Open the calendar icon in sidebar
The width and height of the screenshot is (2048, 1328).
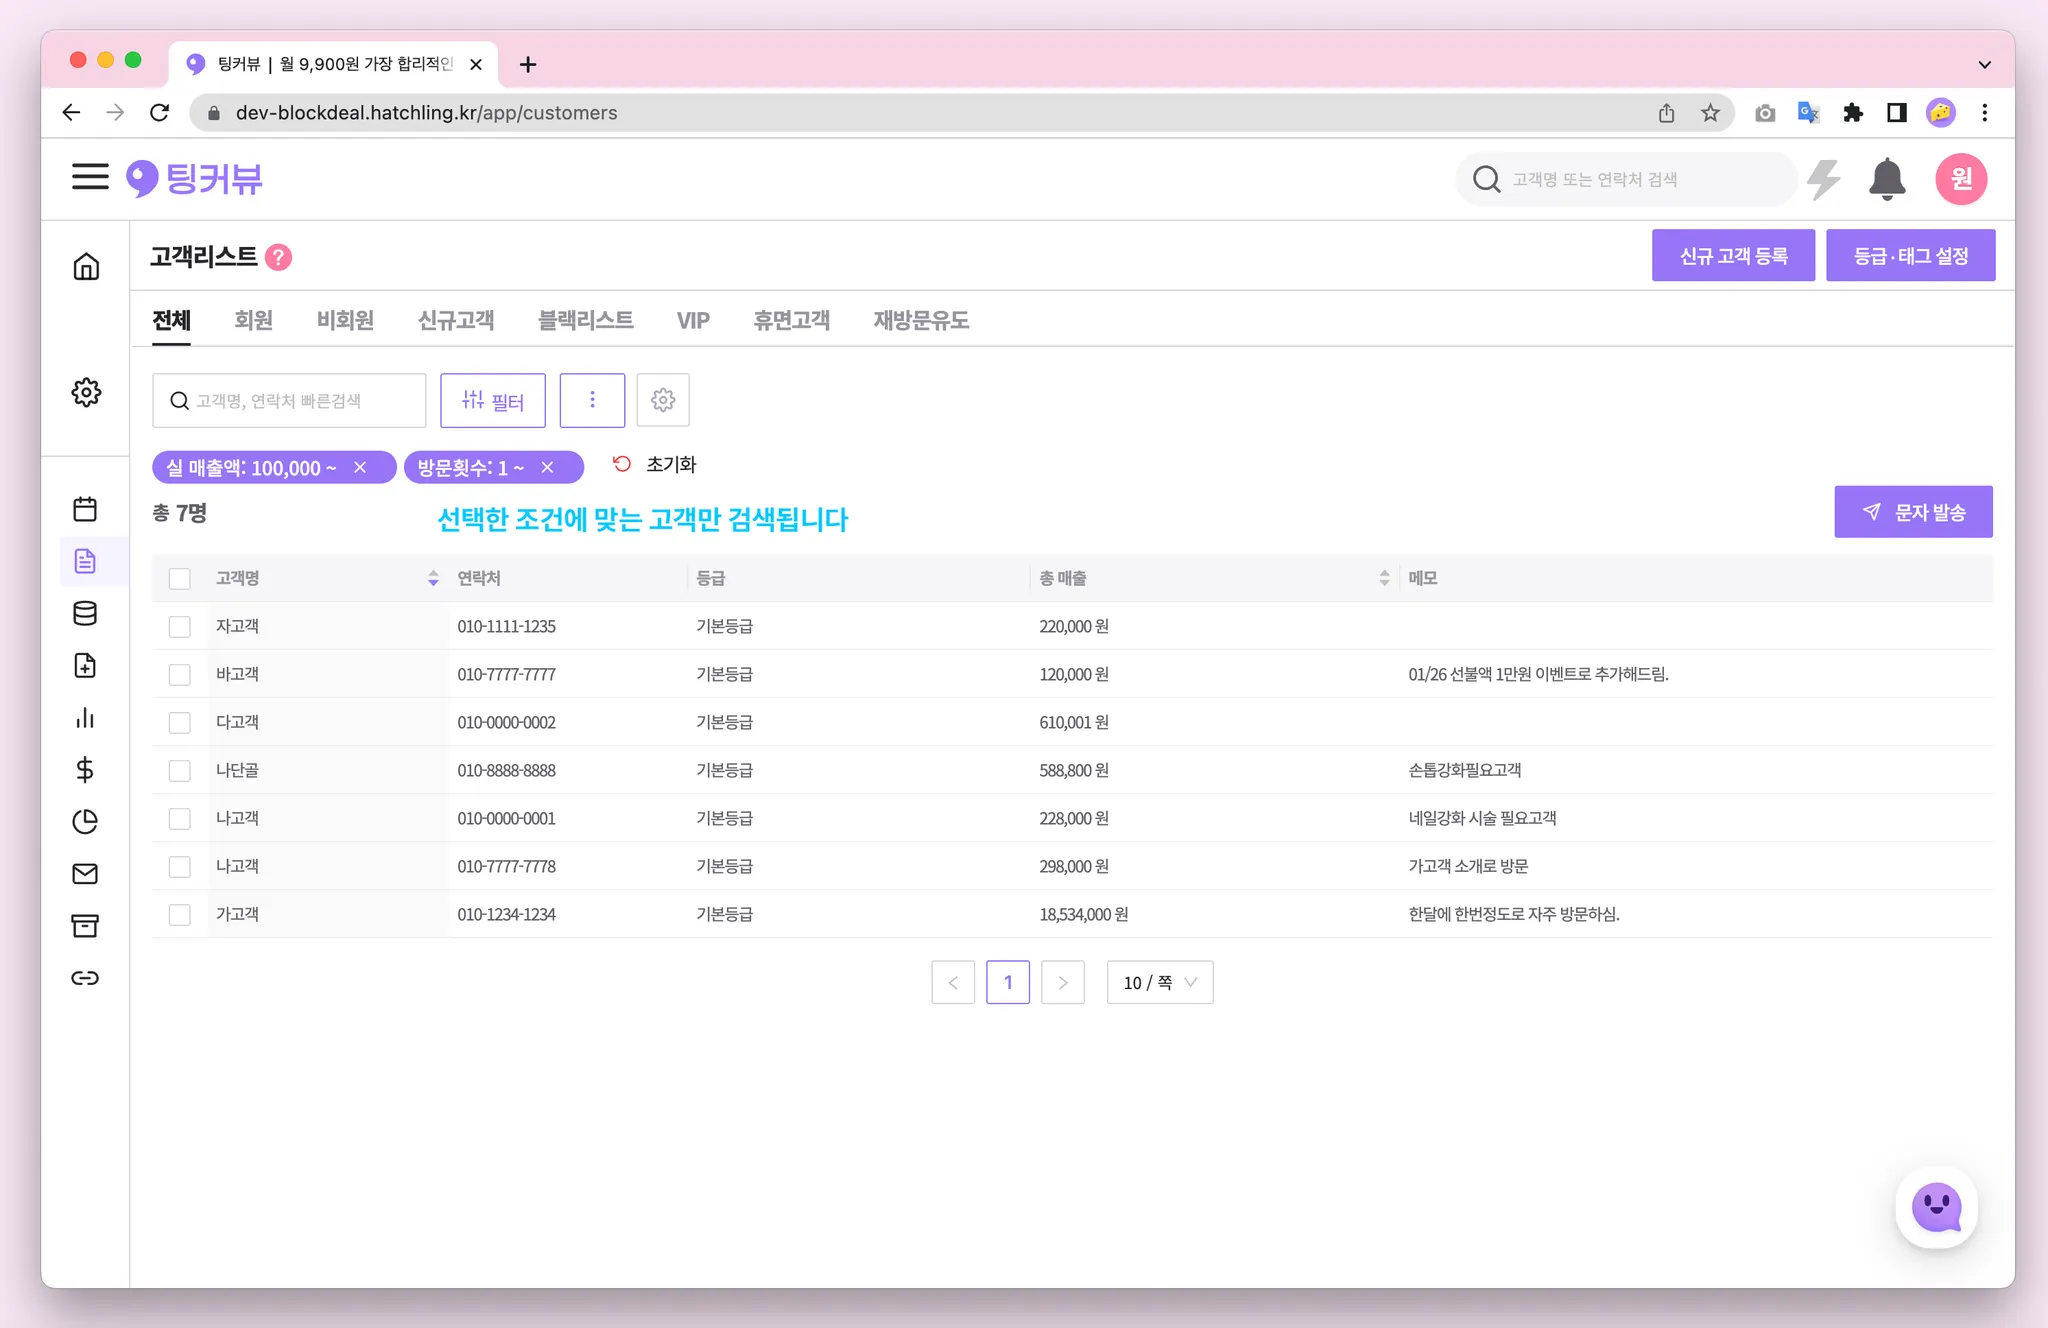(85, 509)
